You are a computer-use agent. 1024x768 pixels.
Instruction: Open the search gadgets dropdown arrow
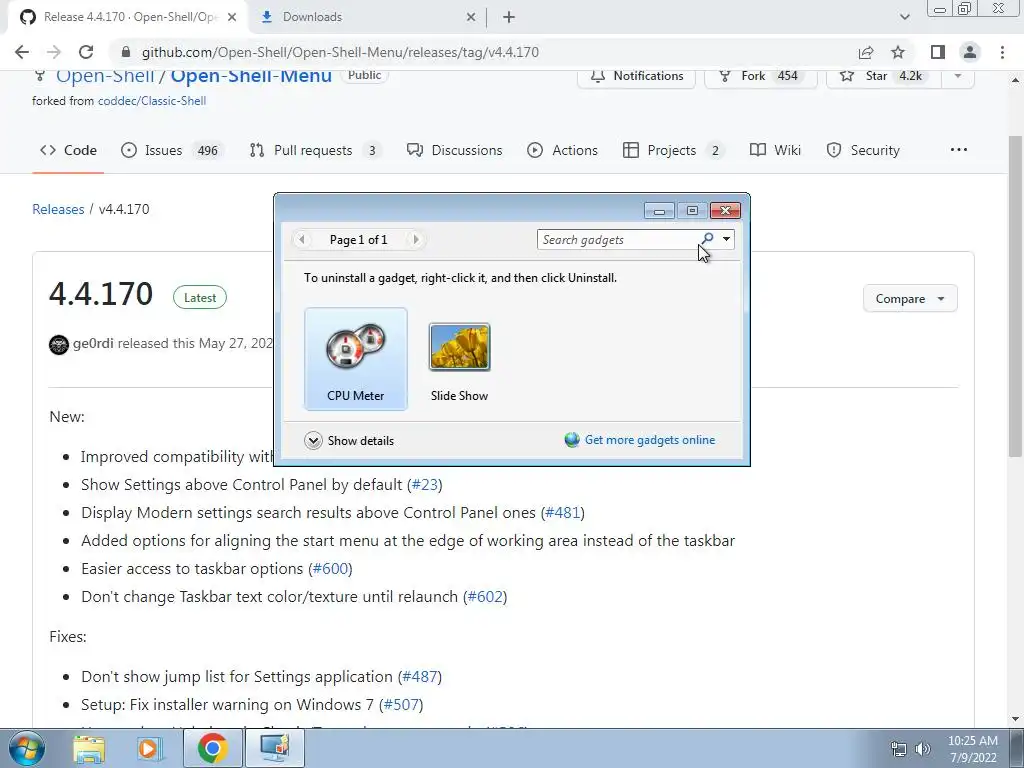(x=726, y=239)
